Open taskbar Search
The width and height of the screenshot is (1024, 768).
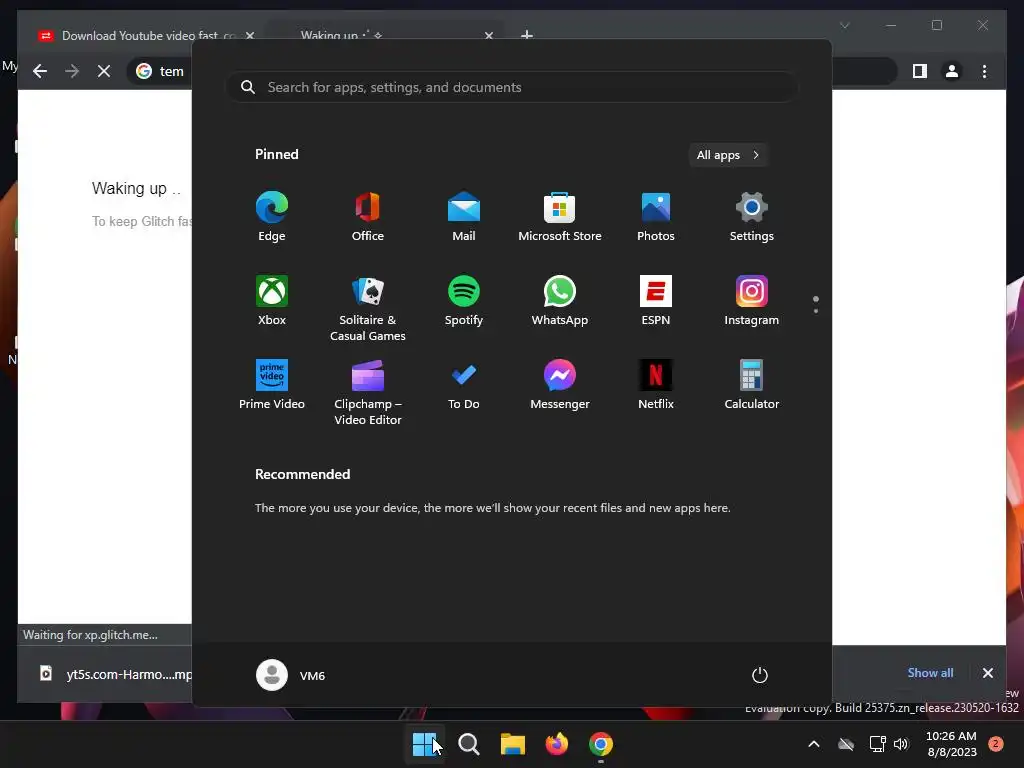click(469, 744)
